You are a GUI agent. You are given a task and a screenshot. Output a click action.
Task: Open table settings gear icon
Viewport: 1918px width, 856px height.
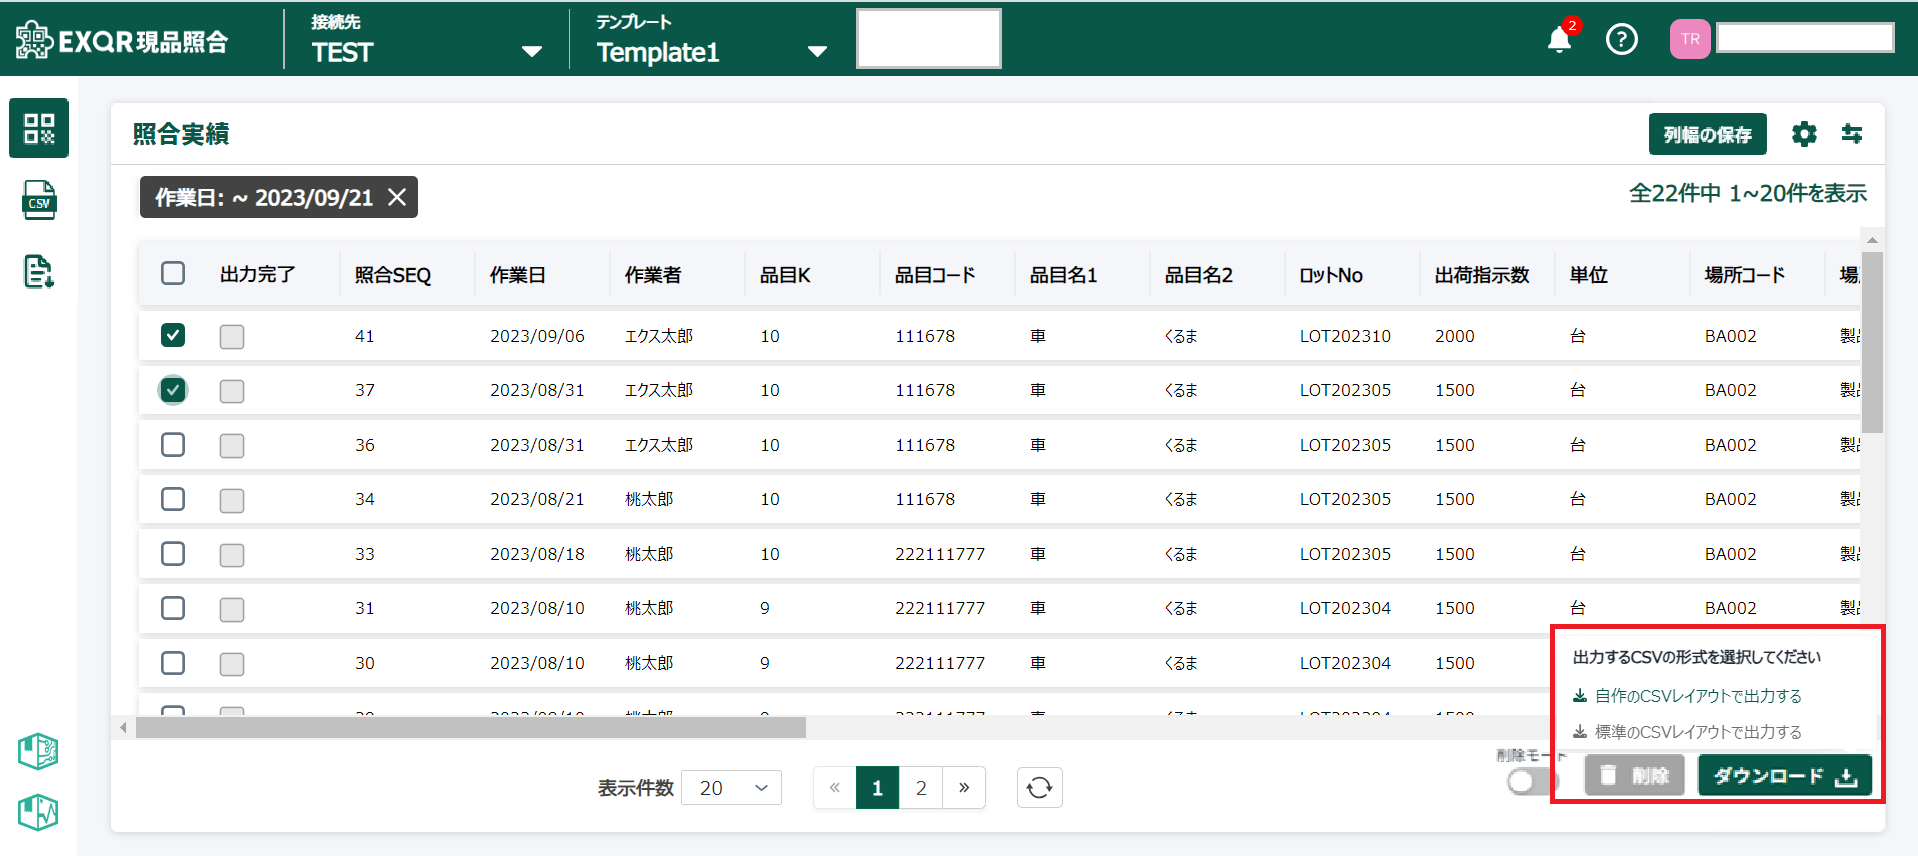1804,134
